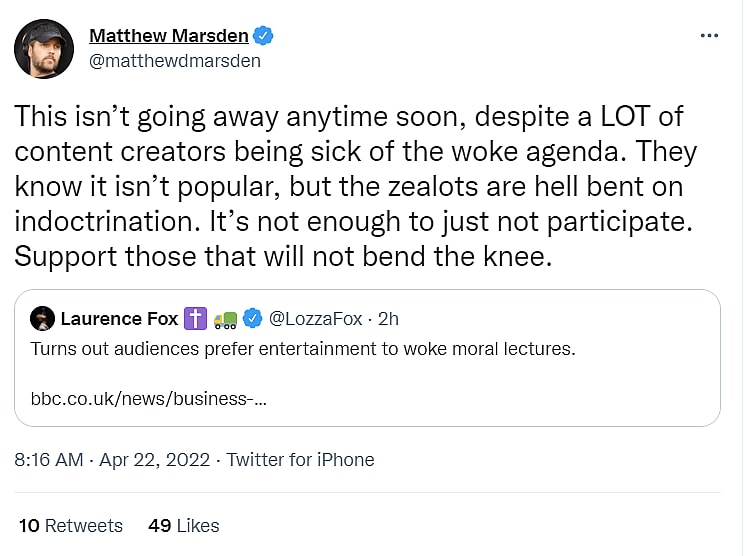This screenshot has height=556, width=747.
Task: Click the Twitter for iPhone source label
Action: pyautogui.click(x=300, y=460)
